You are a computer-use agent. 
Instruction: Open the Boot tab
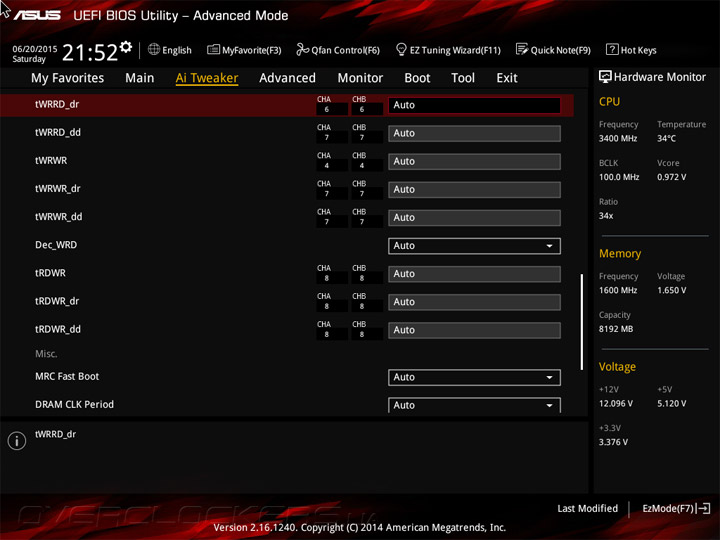tap(417, 78)
